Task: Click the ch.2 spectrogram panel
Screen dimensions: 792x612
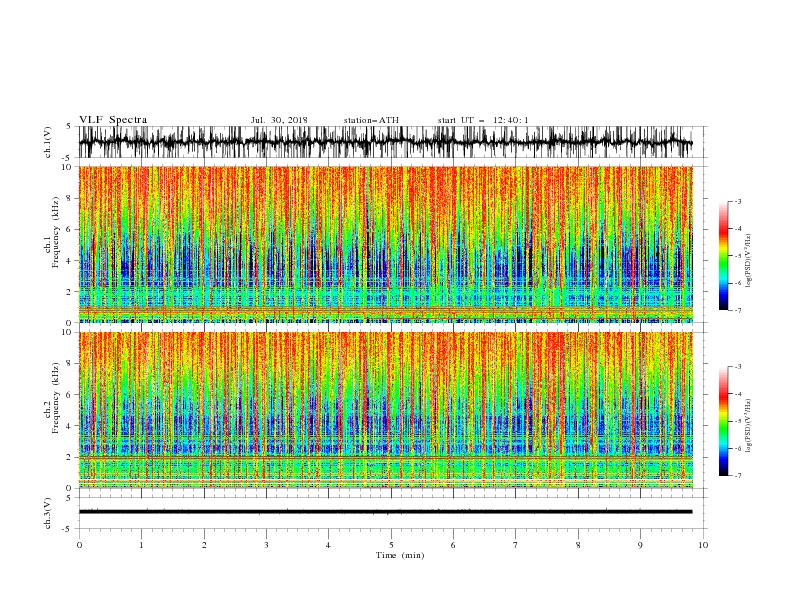Action: [x=385, y=410]
